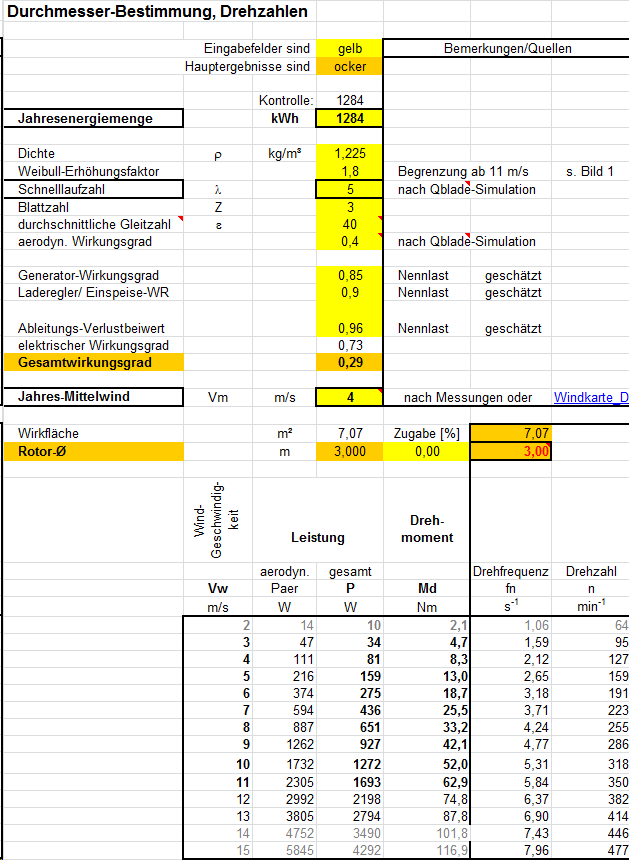Select the Weibull-Erhöhungsfaktor value 1,8
Image resolution: width=629 pixels, height=860 pixels.
pyautogui.click(x=349, y=172)
